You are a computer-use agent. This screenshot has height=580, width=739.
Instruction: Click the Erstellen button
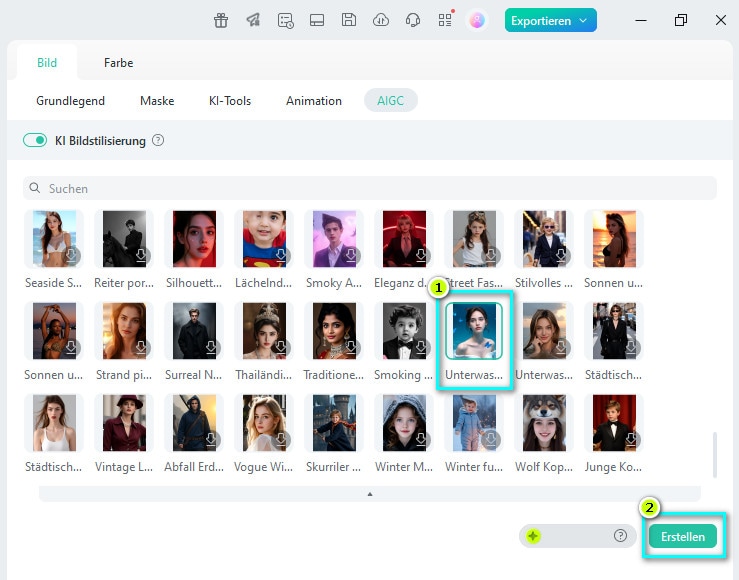[683, 536]
